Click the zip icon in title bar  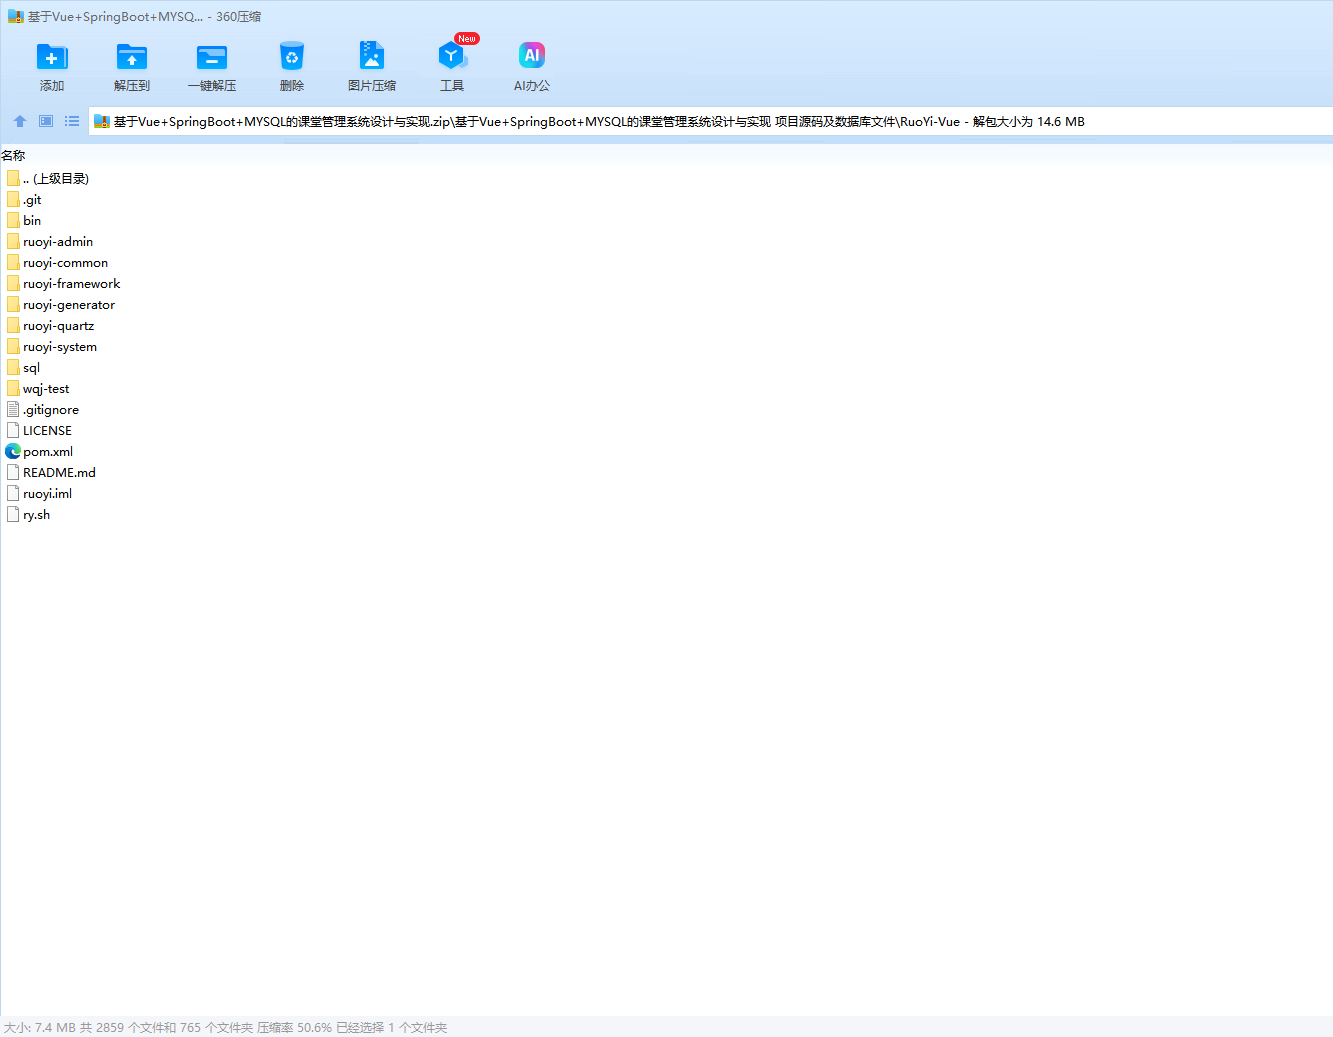coord(16,16)
